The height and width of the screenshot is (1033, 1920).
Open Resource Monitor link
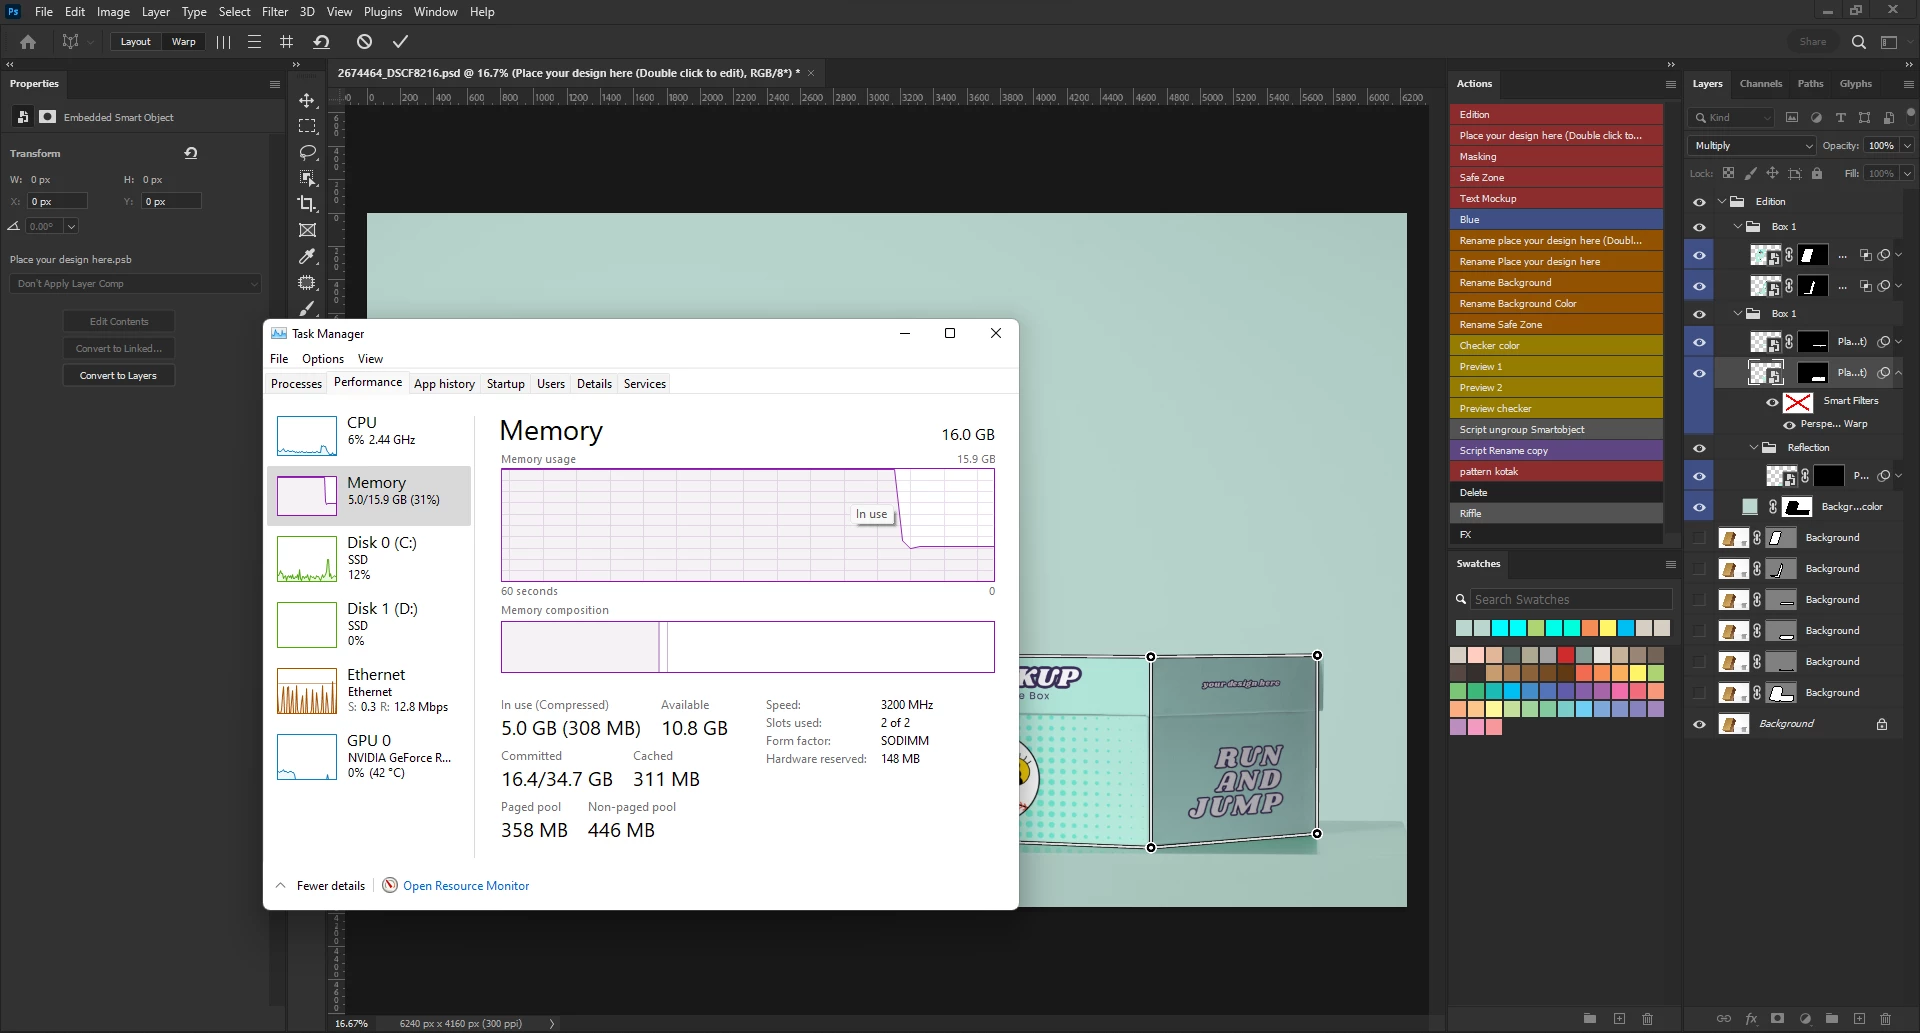466,886
